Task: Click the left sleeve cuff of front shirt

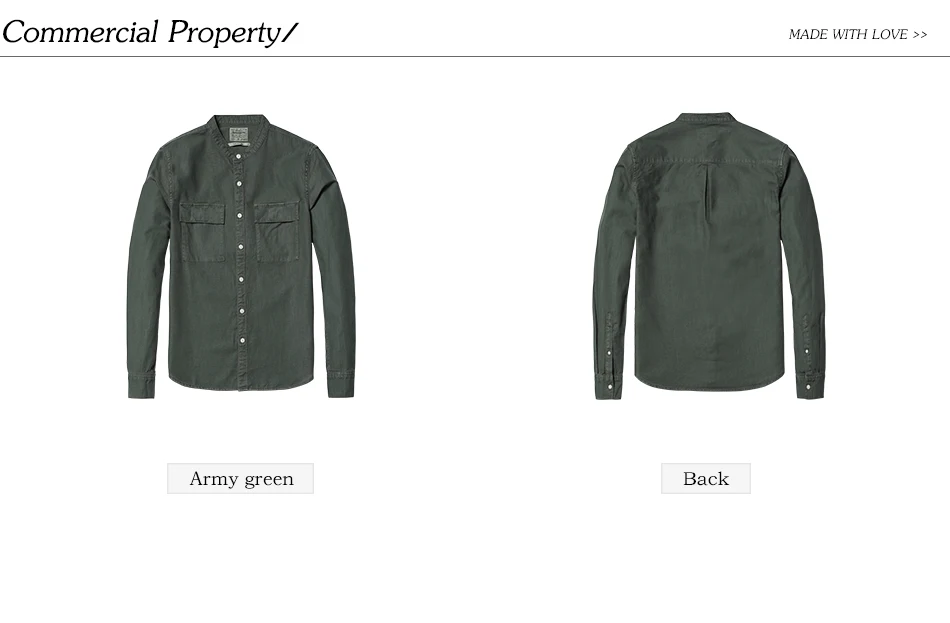Action: (x=141, y=386)
